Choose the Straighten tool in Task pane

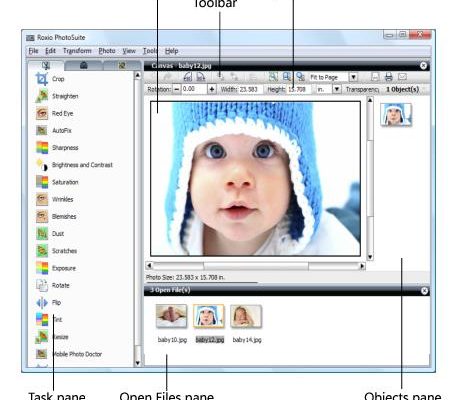pyautogui.click(x=57, y=96)
